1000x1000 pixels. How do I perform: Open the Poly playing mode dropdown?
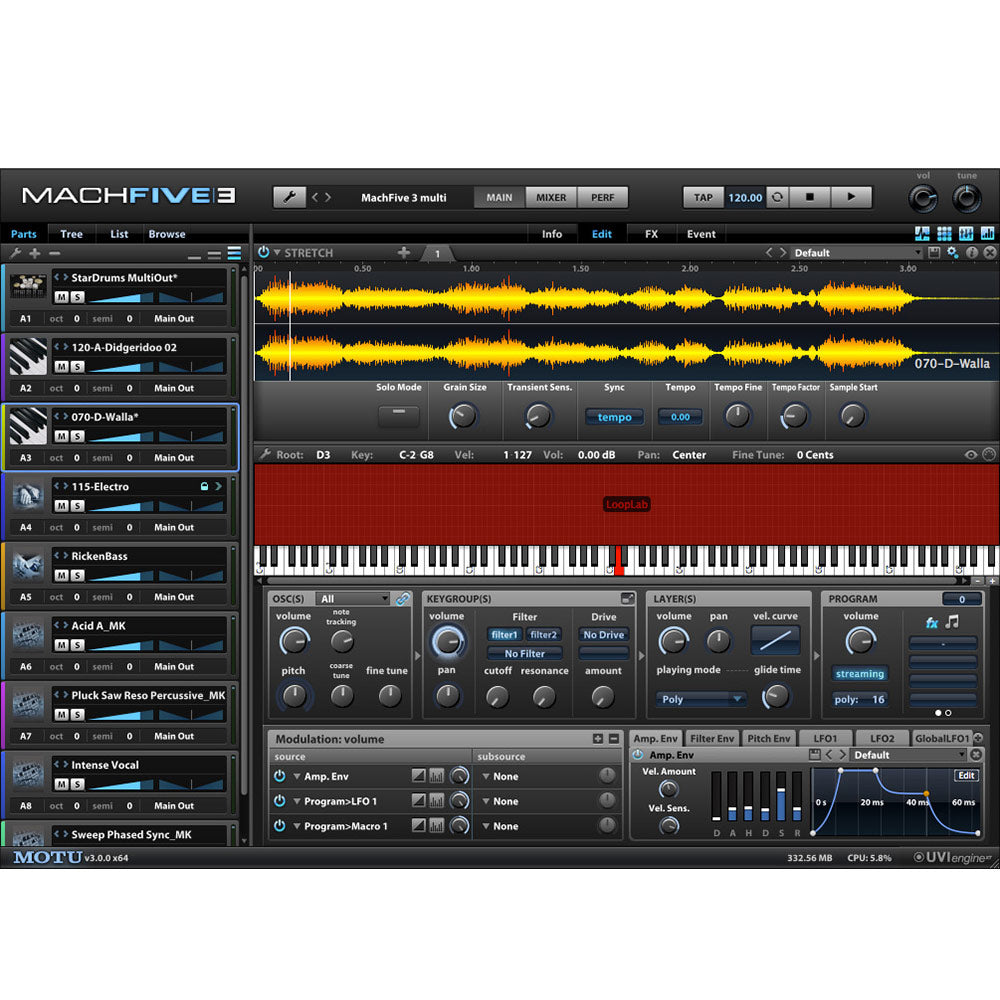tap(702, 699)
